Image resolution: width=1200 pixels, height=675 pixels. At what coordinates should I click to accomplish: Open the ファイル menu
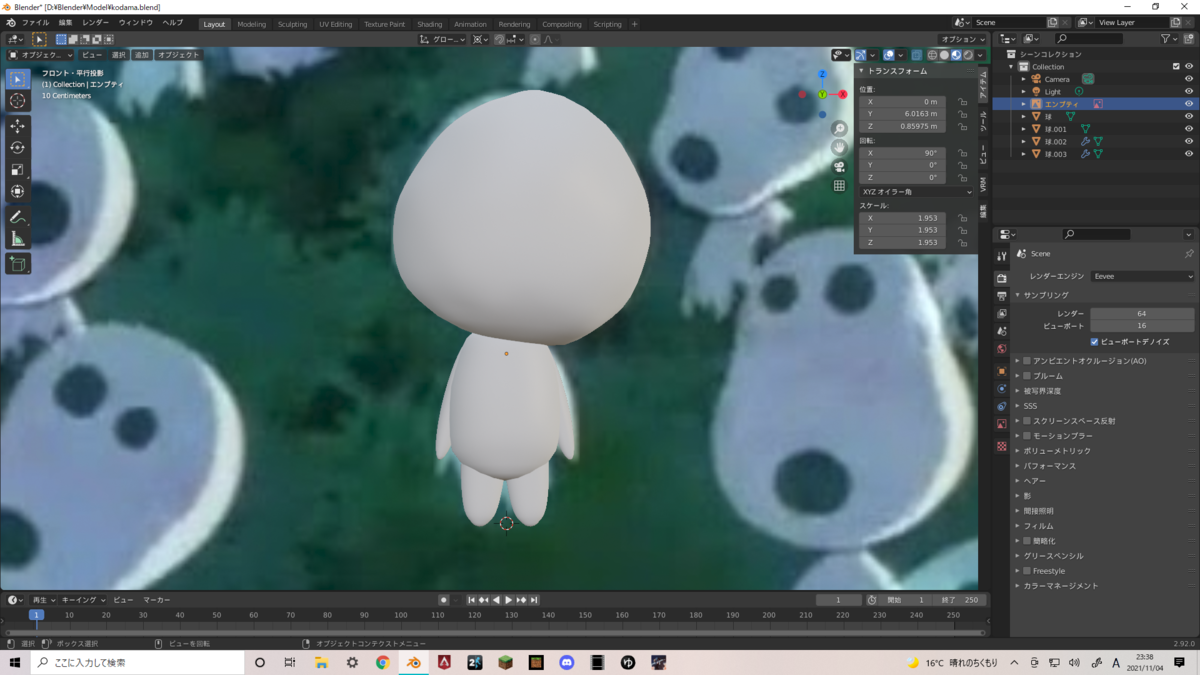coord(35,23)
